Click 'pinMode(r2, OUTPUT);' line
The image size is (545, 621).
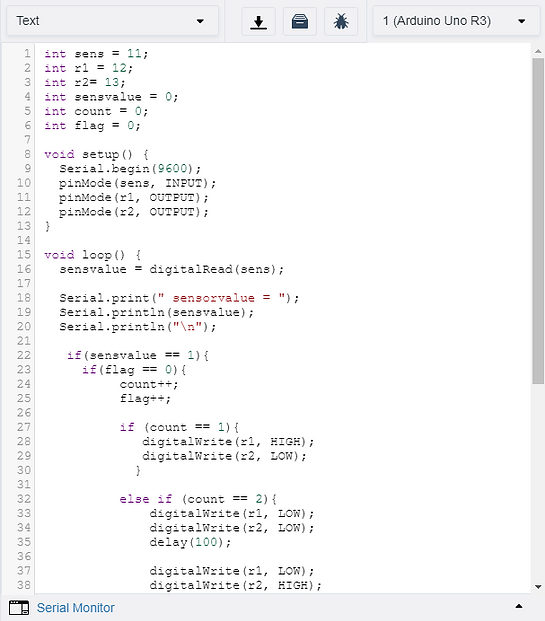(x=134, y=212)
